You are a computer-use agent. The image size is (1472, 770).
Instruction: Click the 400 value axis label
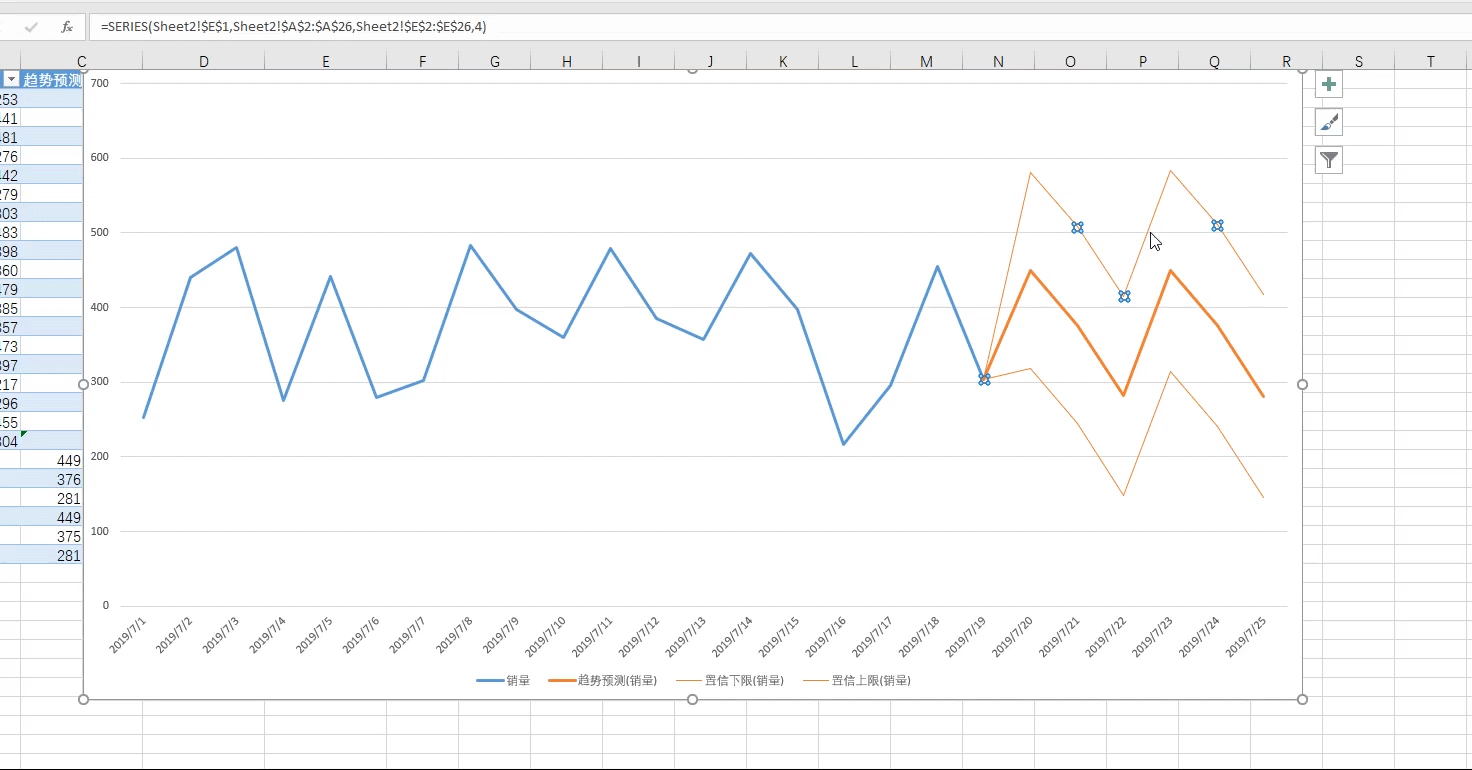click(99, 307)
